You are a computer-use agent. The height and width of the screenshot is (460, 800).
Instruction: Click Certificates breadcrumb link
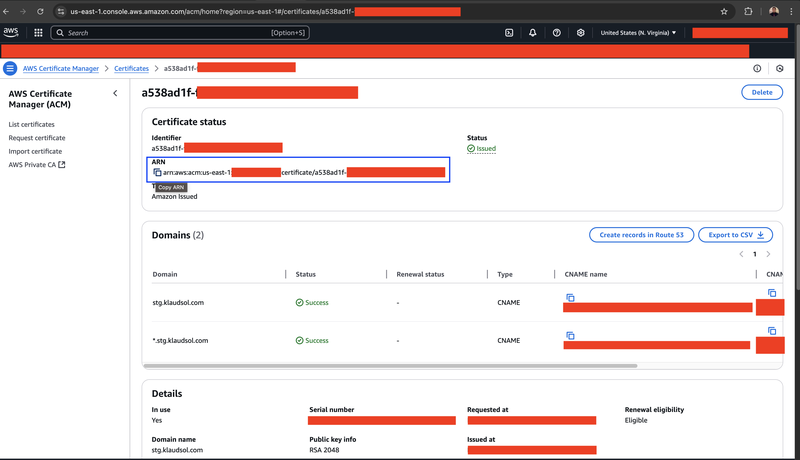132,68
